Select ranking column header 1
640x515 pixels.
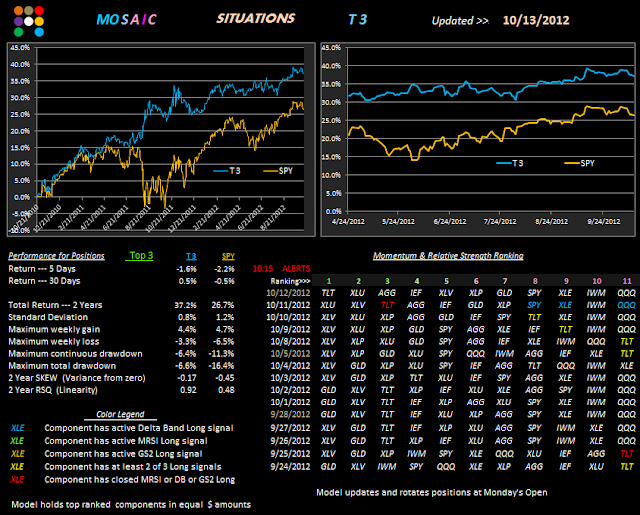coord(329,281)
